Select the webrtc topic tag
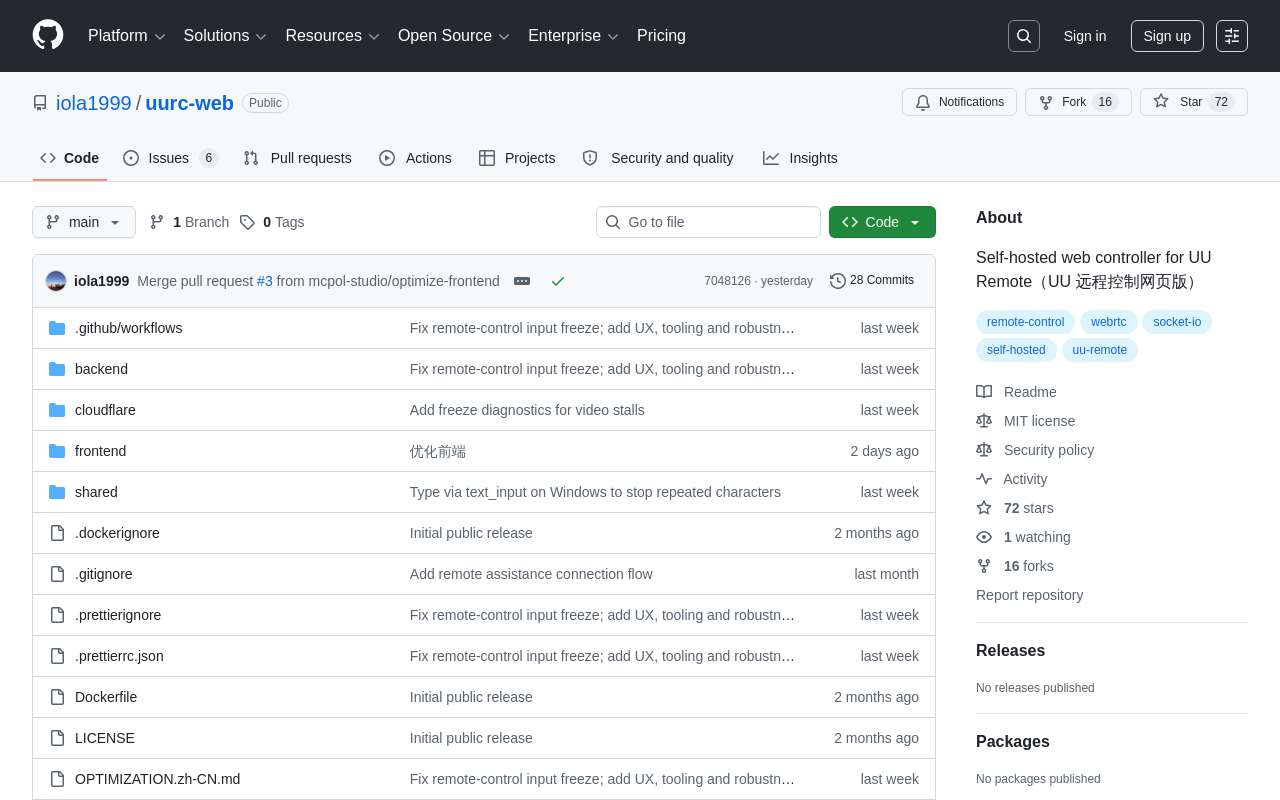1280x800 pixels. tap(1108, 322)
